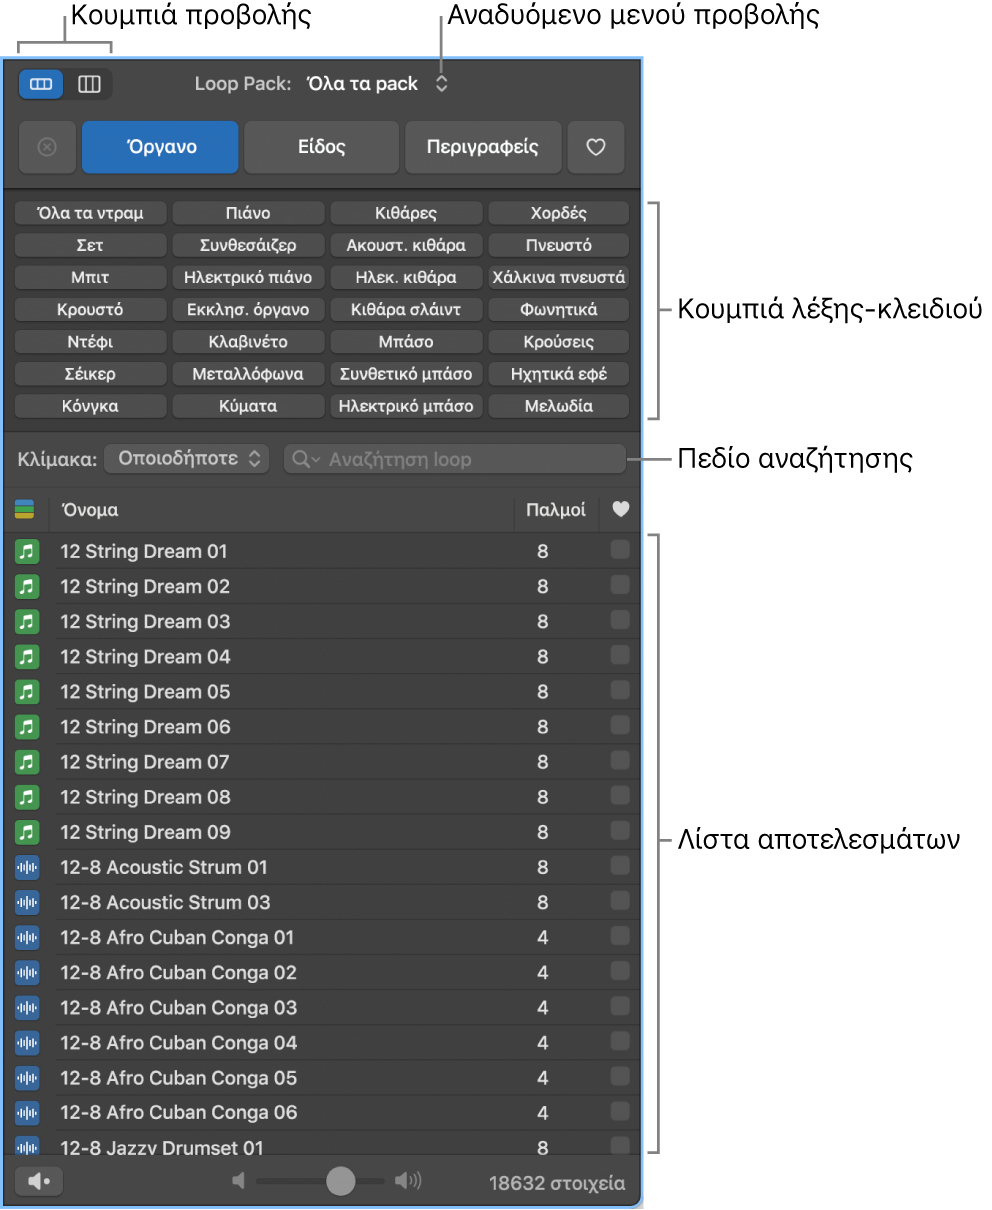
Task: Open the Κλίμακα scale dropdown
Action: (x=187, y=459)
